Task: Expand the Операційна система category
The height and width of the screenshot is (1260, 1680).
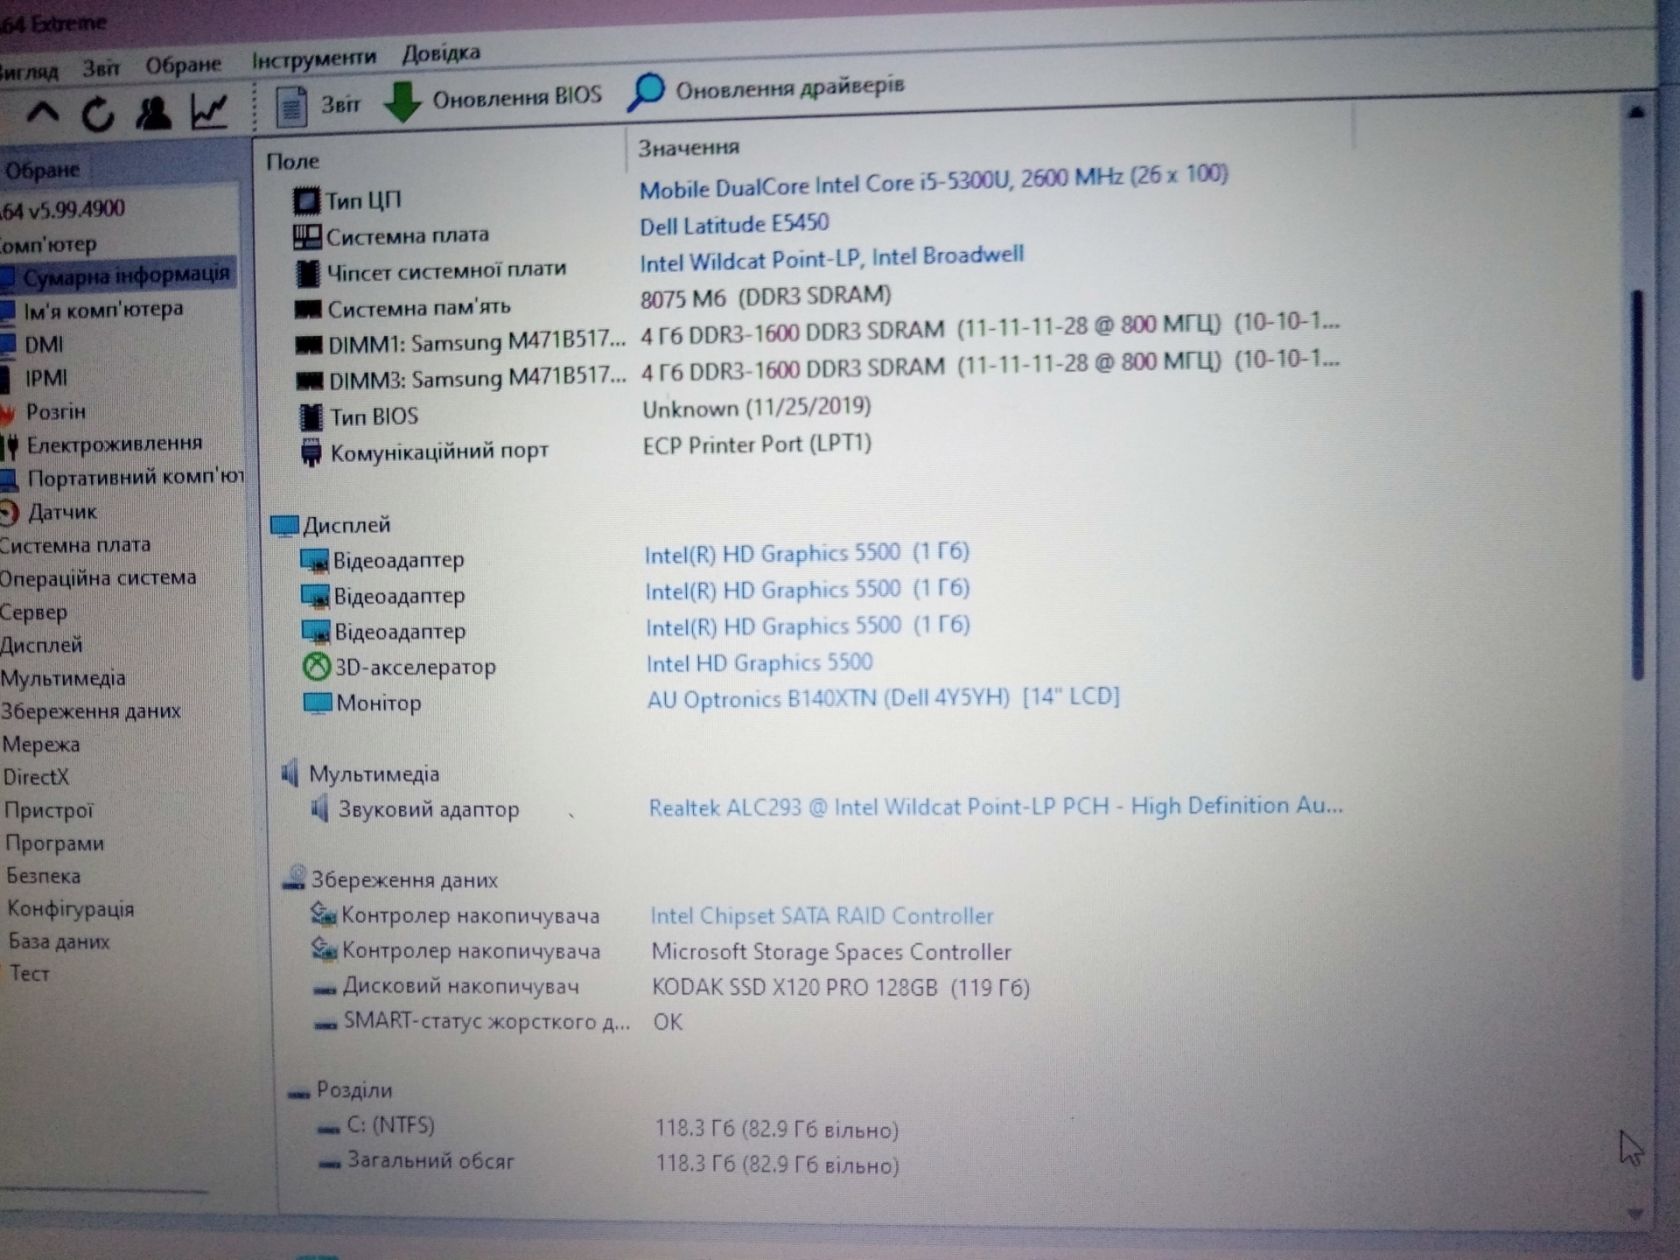Action: [98, 578]
